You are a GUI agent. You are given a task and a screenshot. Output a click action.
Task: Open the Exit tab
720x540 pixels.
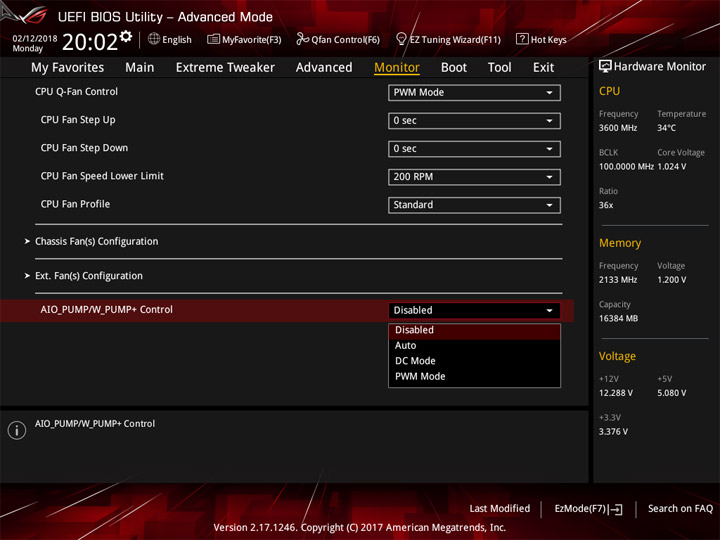[543, 68]
